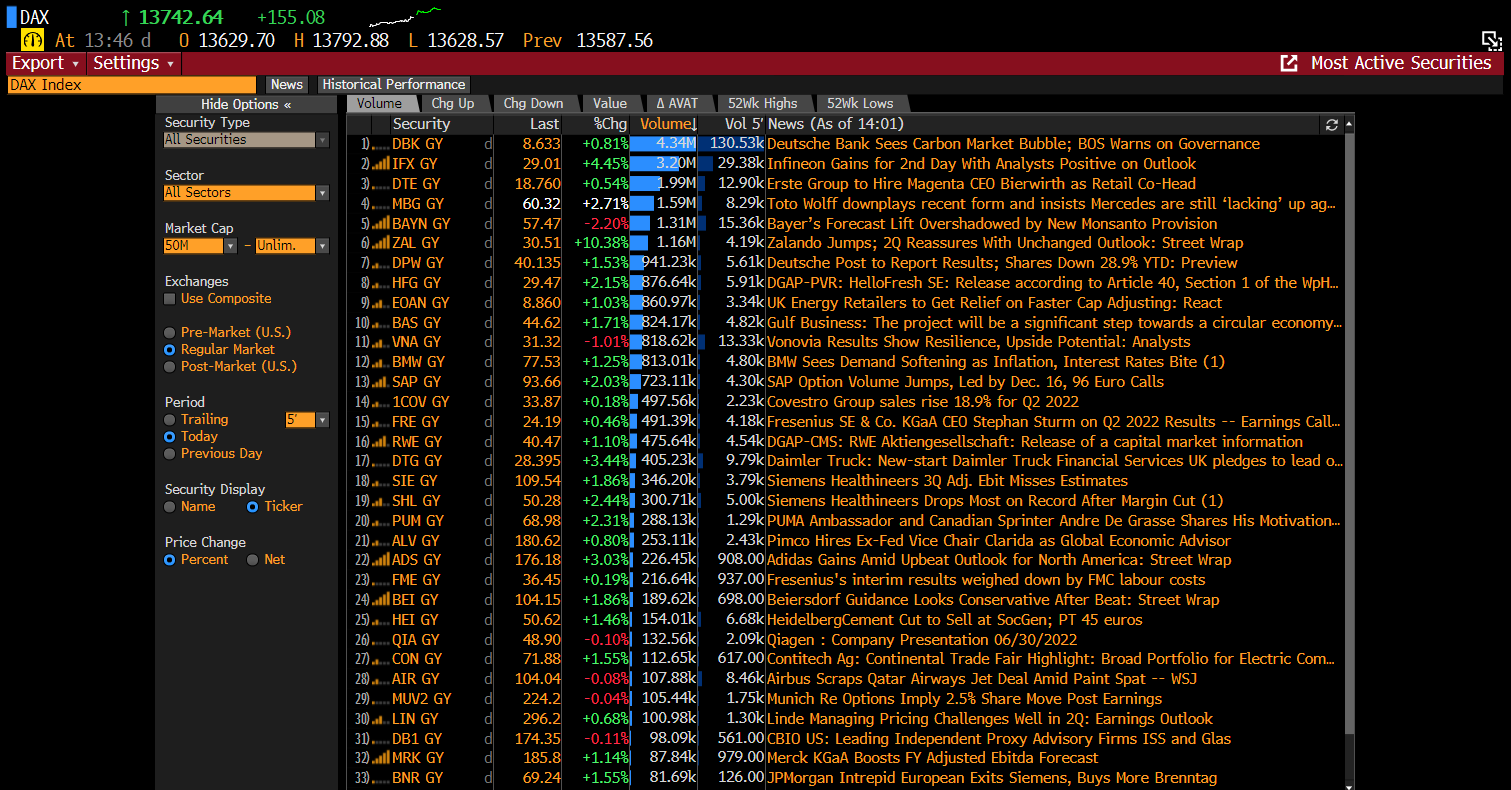Open the Settings dropdown menu
Screen dimensions: 1511x790
click(134, 63)
